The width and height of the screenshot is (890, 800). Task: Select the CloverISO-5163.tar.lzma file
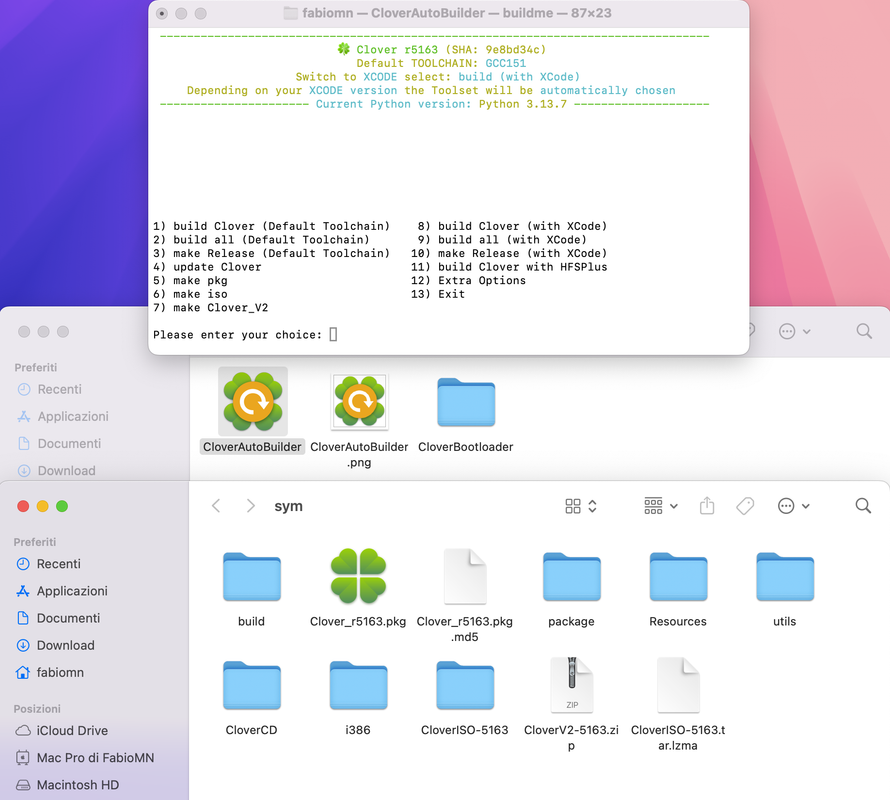coord(678,685)
